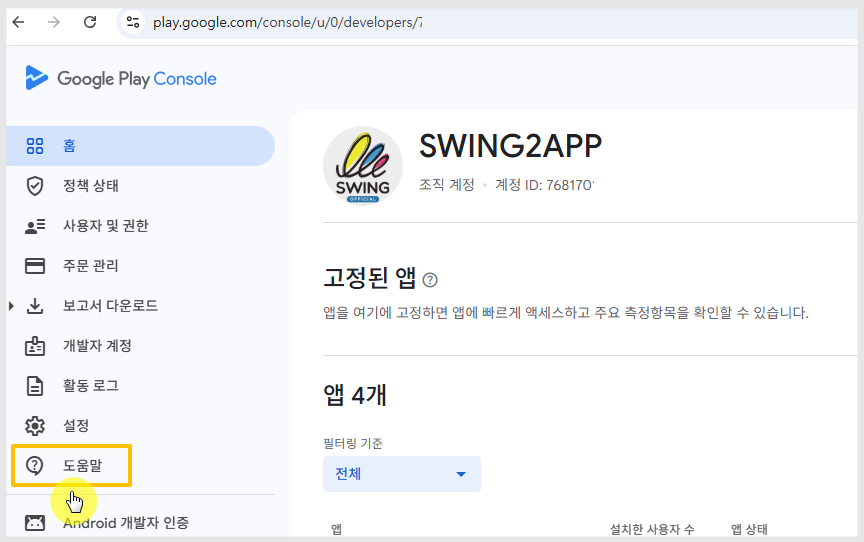
Task: Click the Settings gear icon
Action: coord(35,426)
